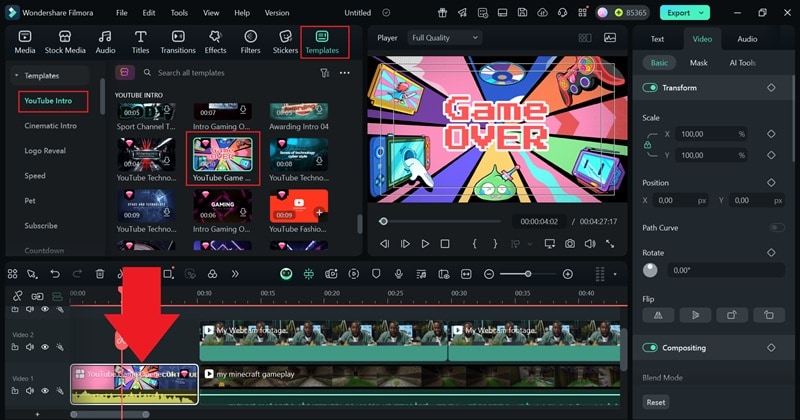Delete selected clip with trash icon

[x=100, y=274]
